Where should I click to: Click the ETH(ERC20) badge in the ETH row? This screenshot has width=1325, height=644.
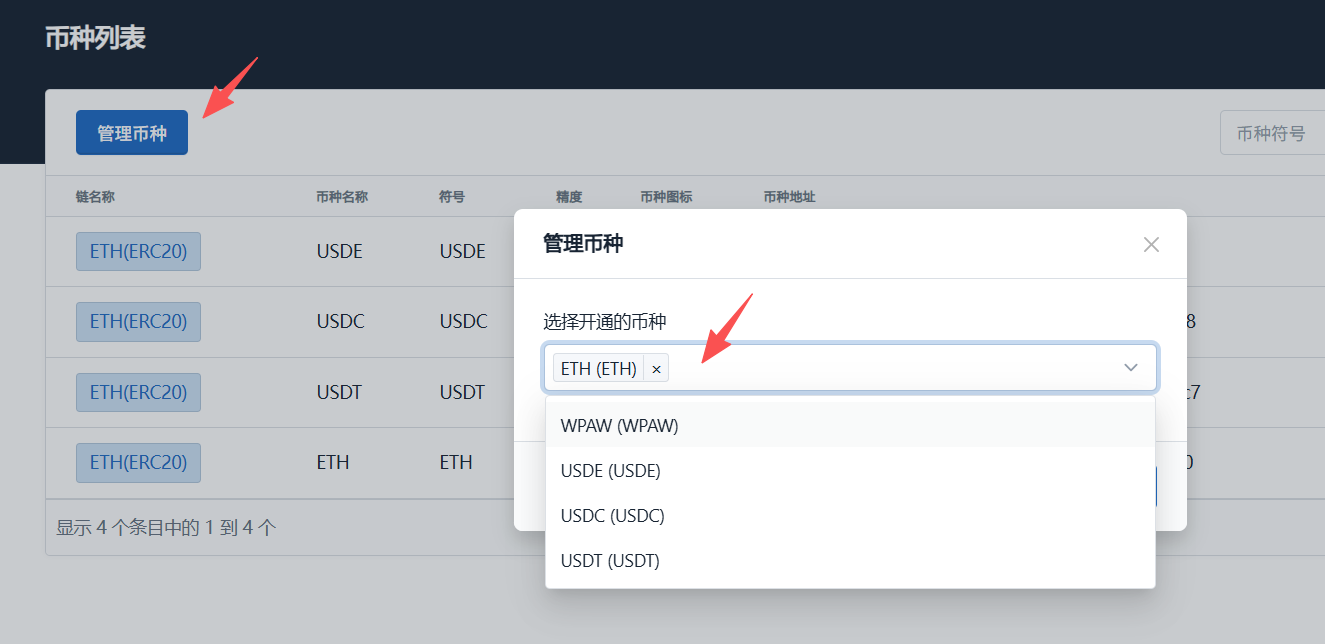pos(138,462)
